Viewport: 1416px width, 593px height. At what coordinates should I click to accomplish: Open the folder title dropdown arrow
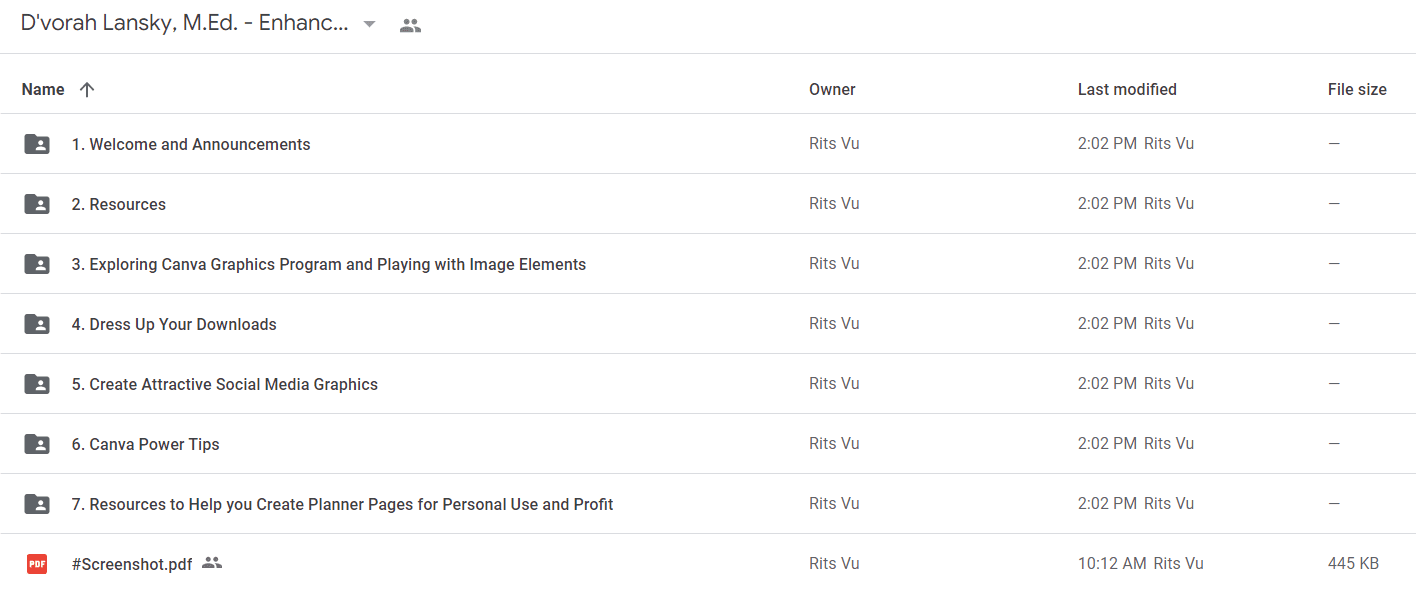tap(369, 25)
